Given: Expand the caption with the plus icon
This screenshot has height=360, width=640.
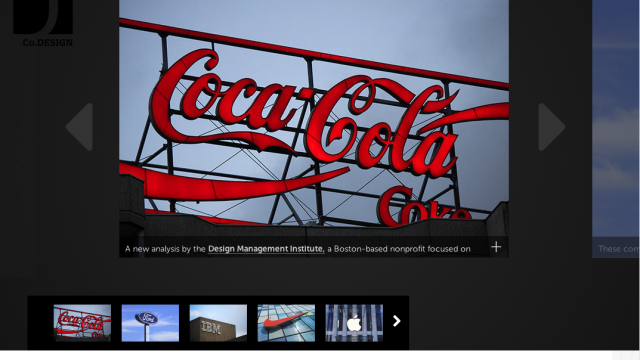Looking at the screenshot, I should (496, 247).
